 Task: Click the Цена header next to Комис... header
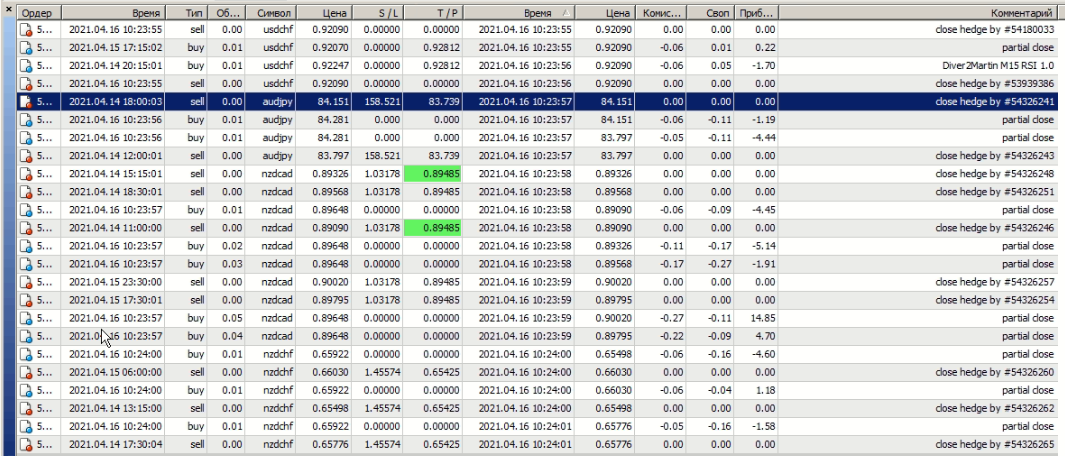pos(606,13)
